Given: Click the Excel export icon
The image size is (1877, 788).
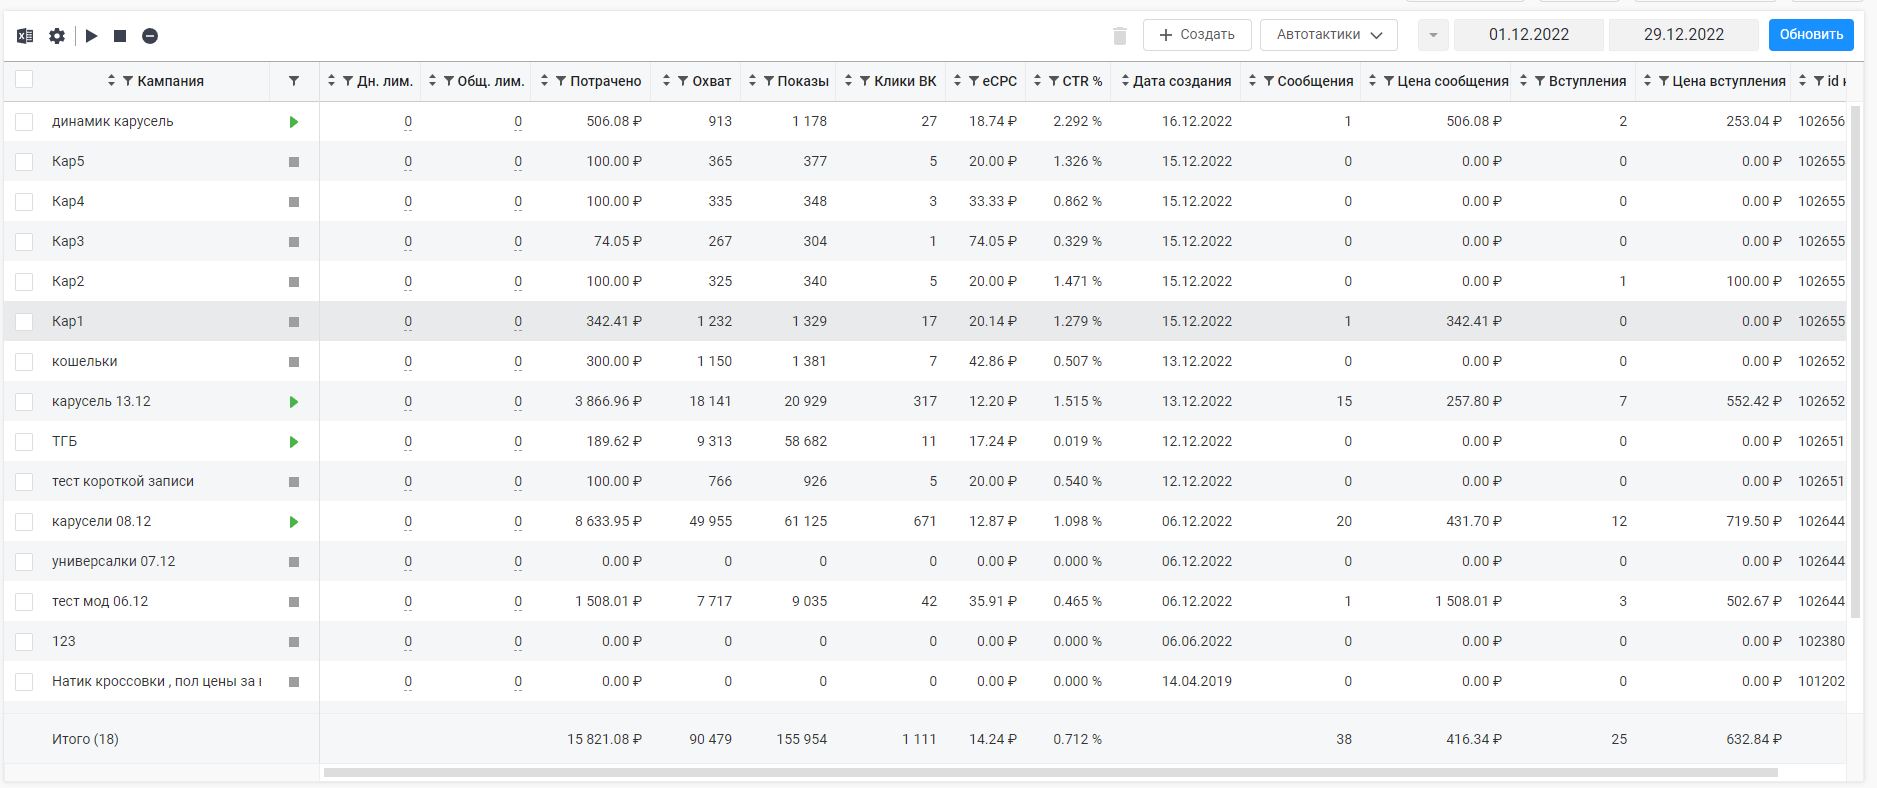Looking at the screenshot, I should pos(25,36).
